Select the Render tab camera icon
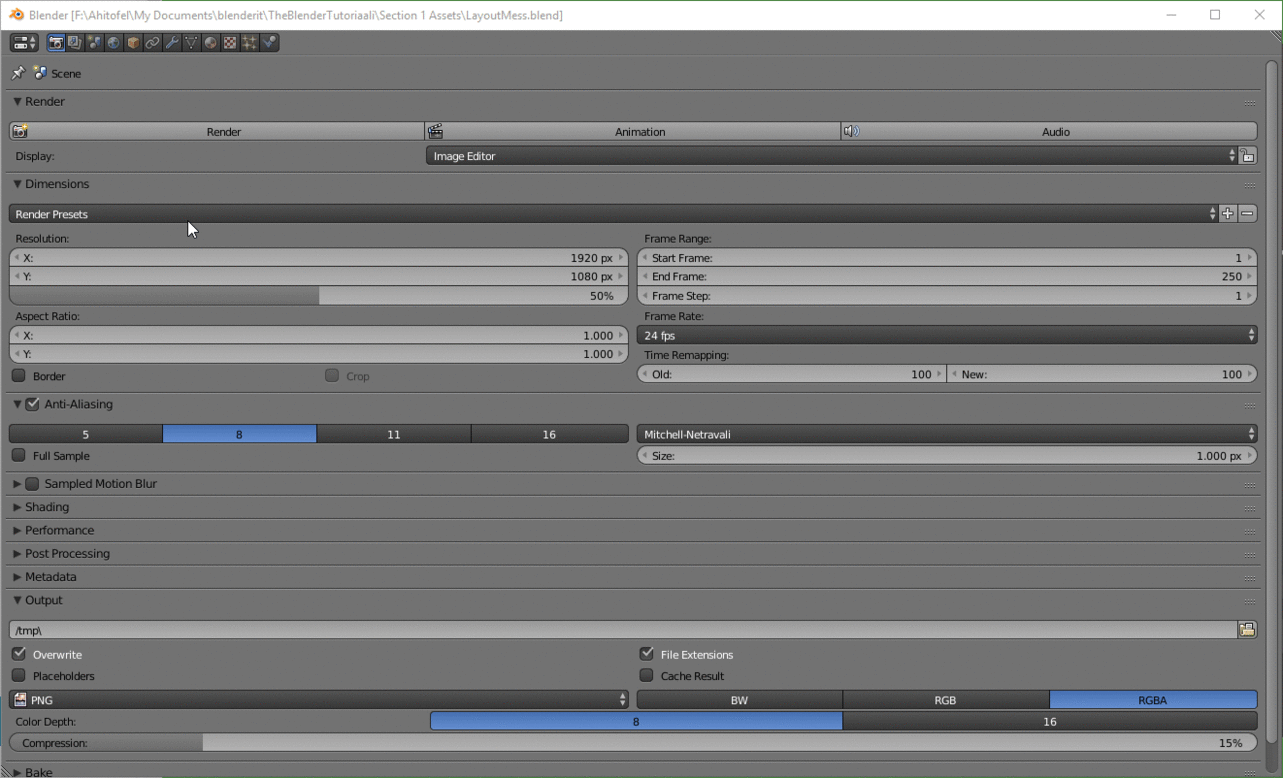 coord(56,43)
